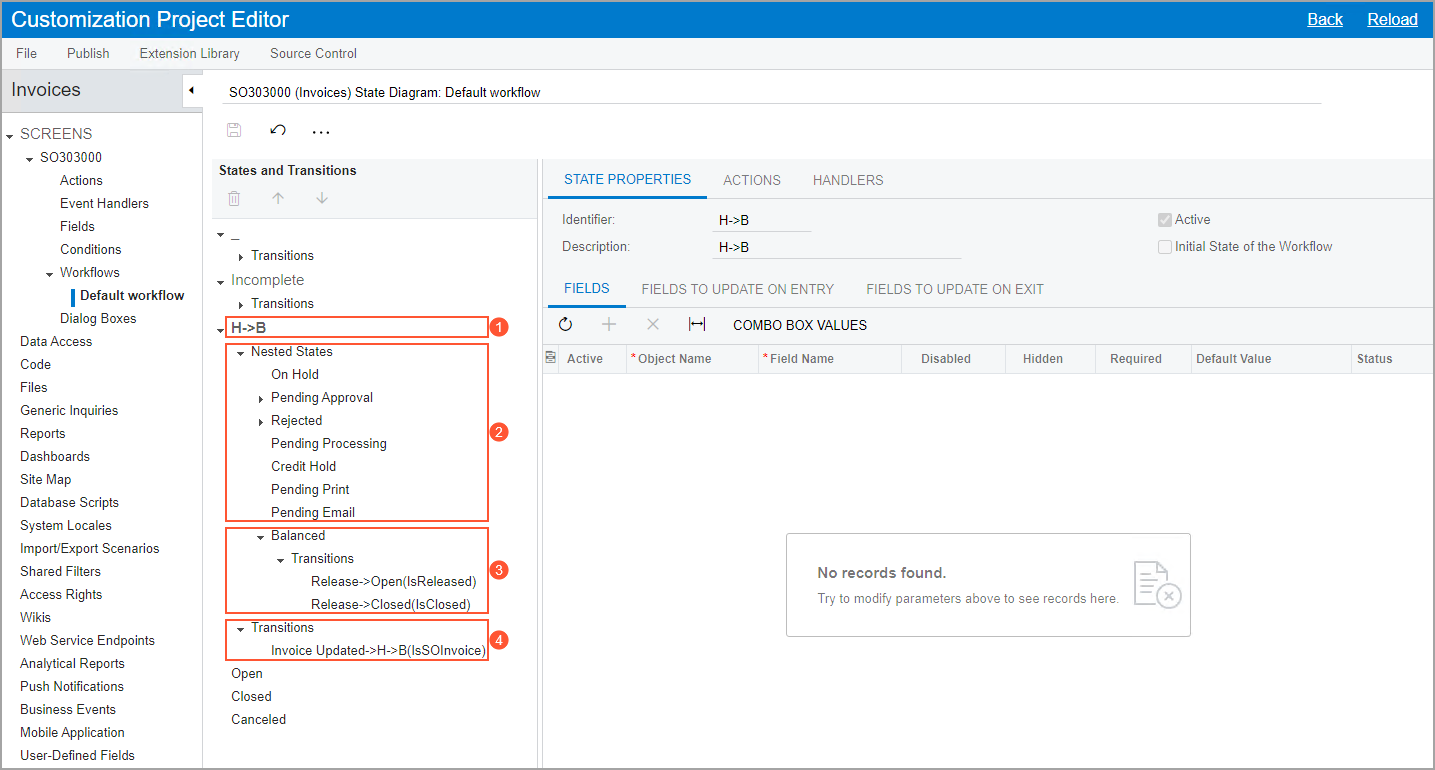Open the Publish menu
This screenshot has height=770, width=1435.
88,53
